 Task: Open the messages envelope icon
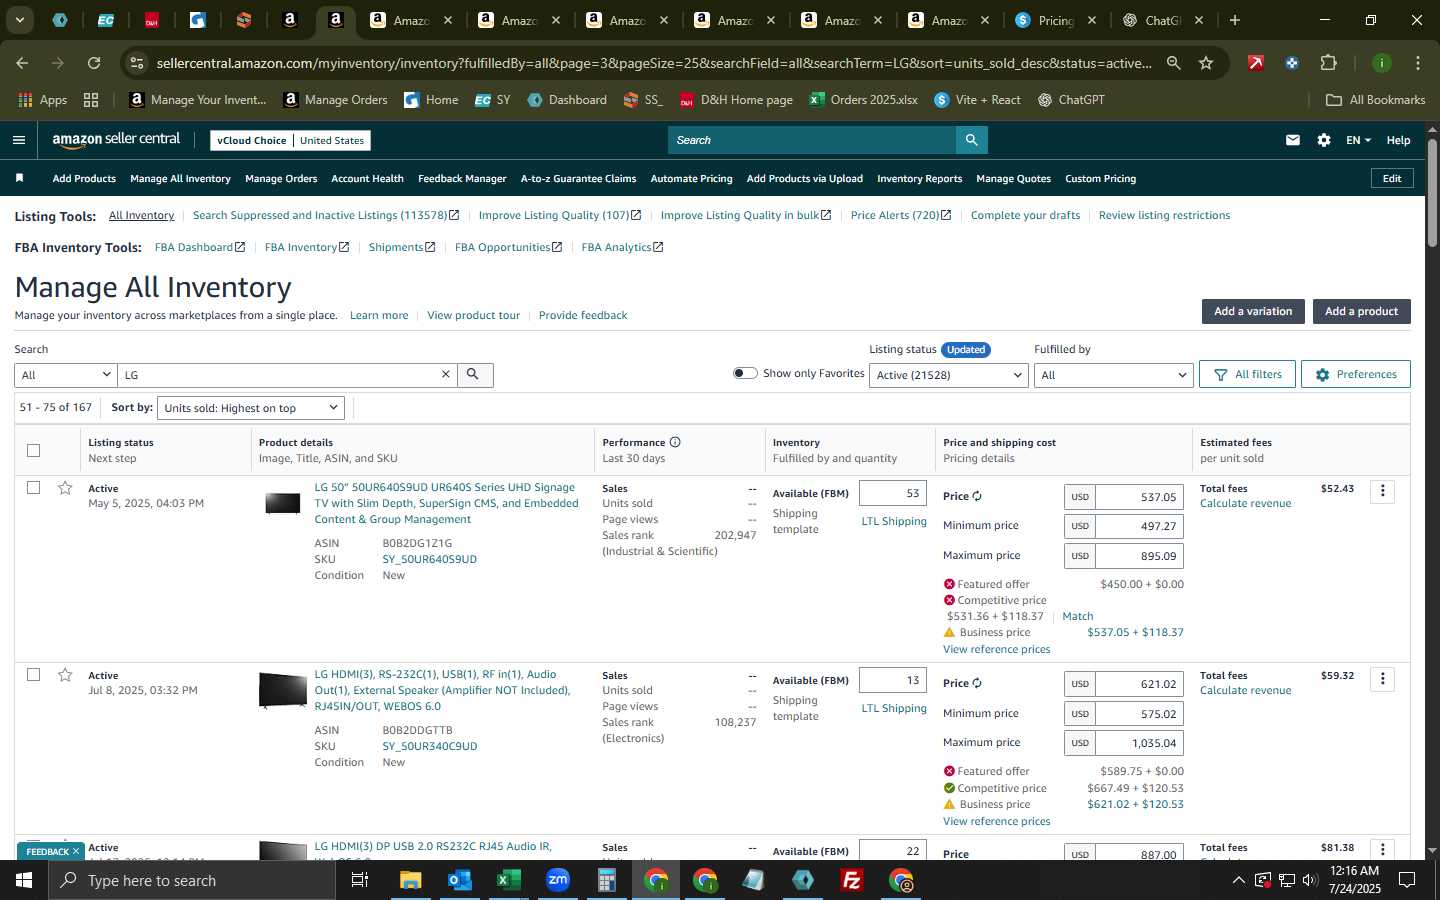coord(1293,140)
